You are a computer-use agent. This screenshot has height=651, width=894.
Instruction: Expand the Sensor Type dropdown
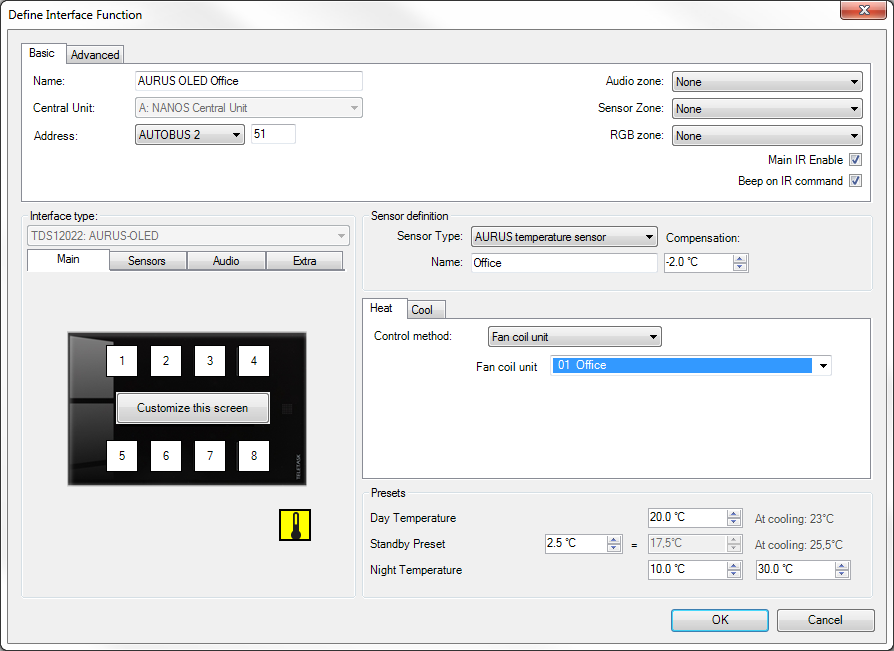click(564, 237)
